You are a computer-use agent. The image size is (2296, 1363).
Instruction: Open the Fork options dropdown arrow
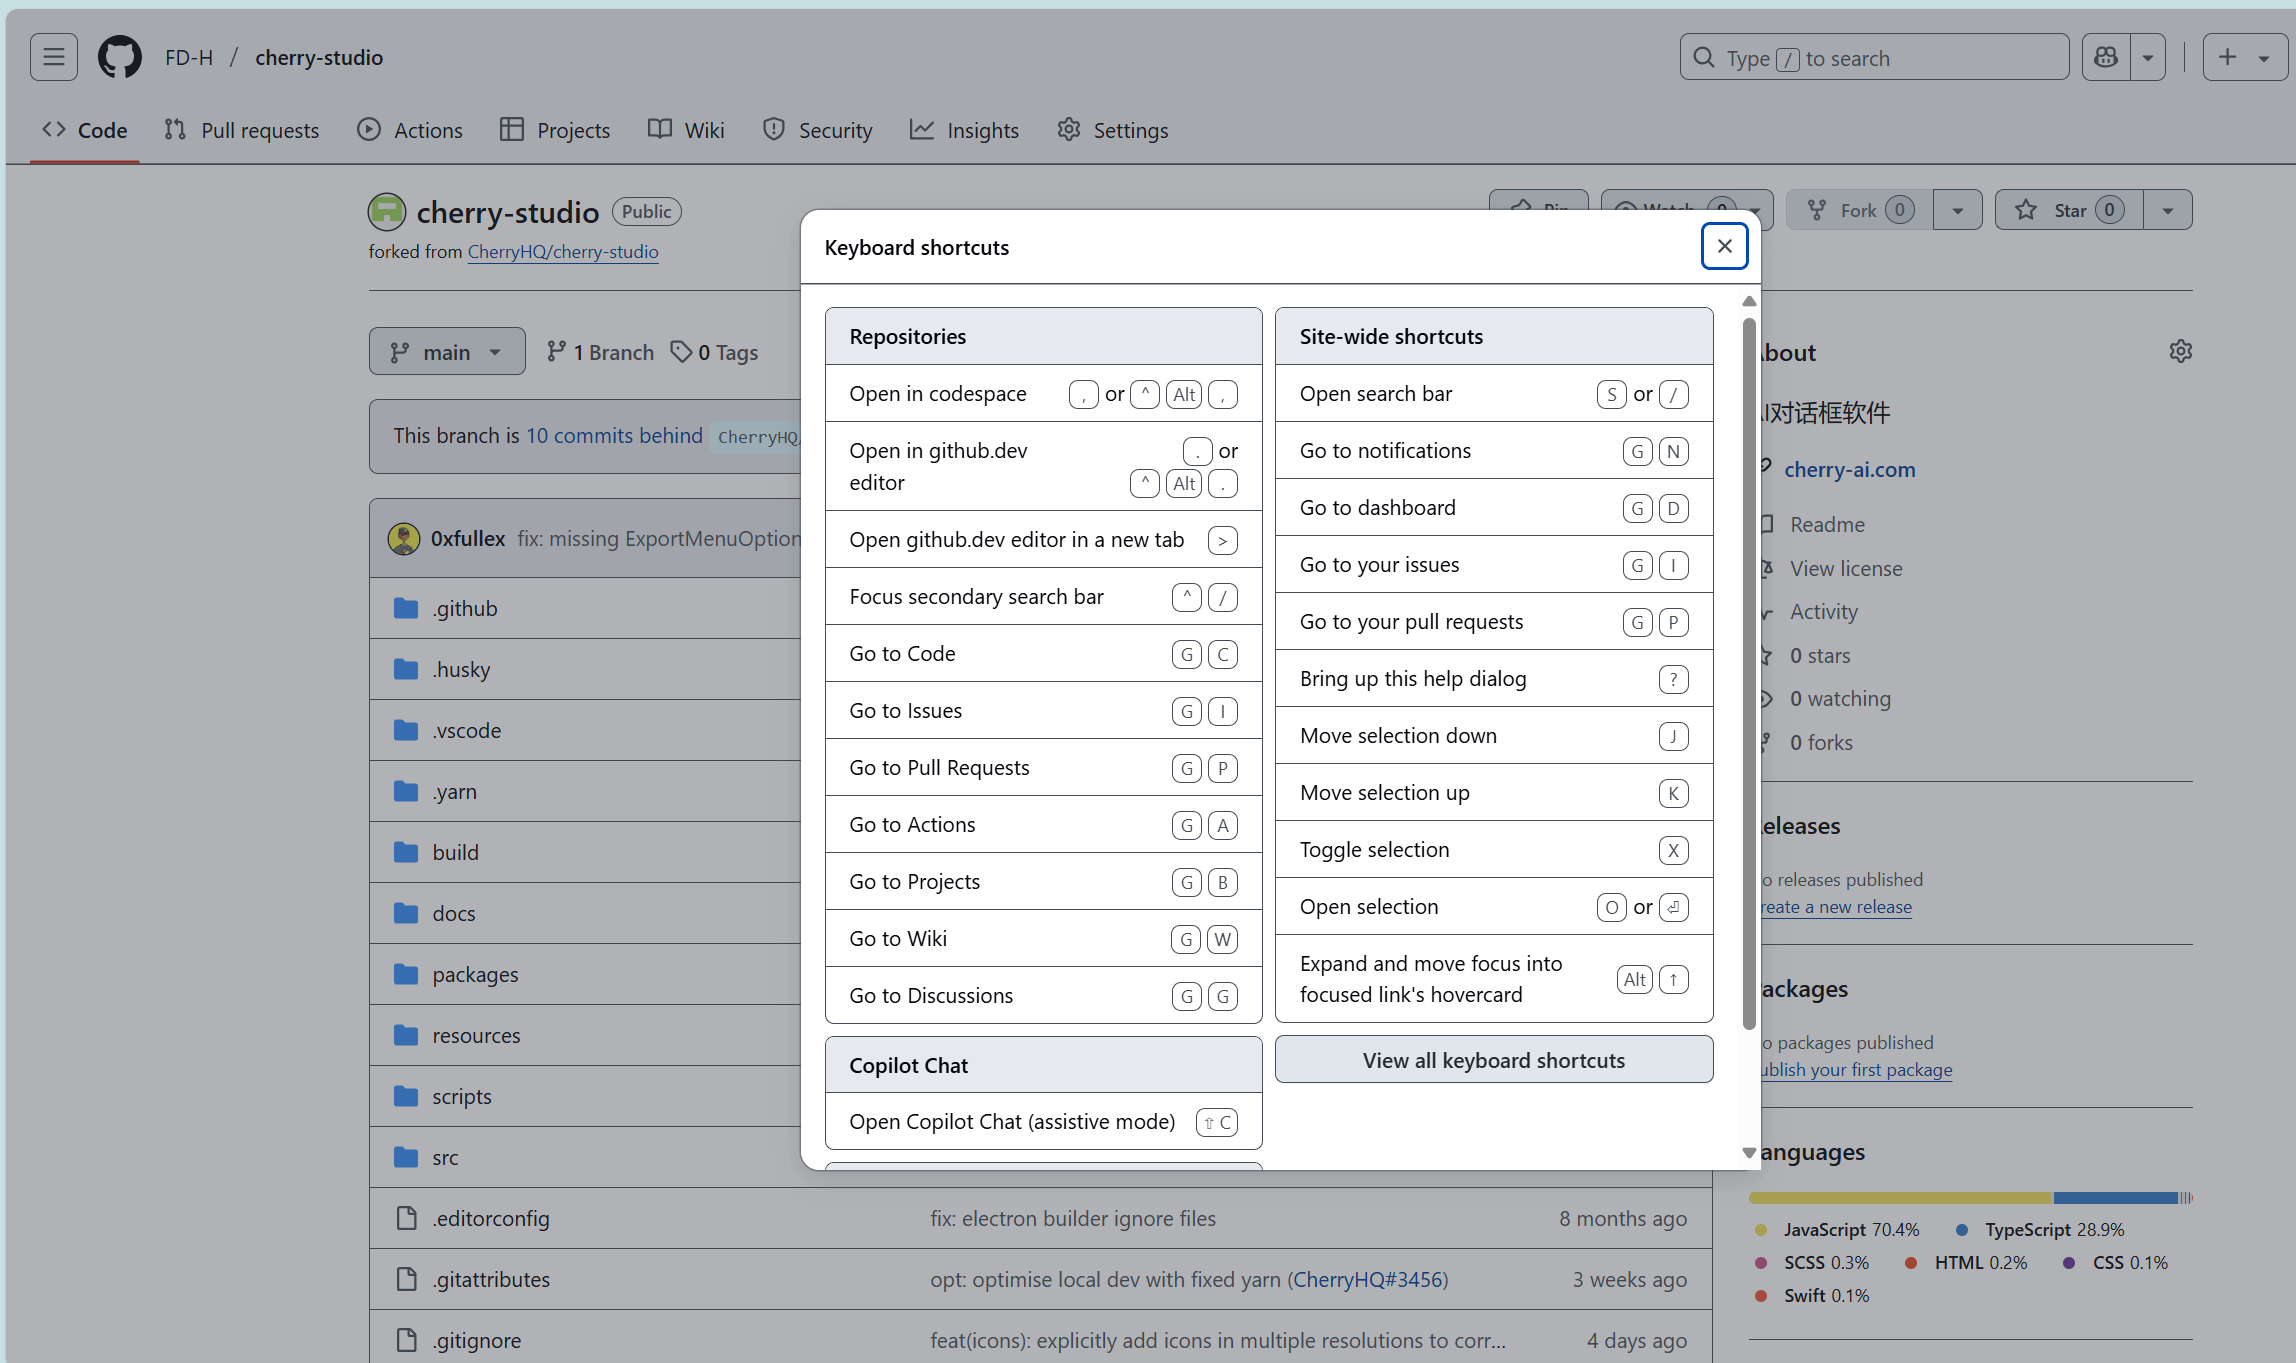[1957, 210]
